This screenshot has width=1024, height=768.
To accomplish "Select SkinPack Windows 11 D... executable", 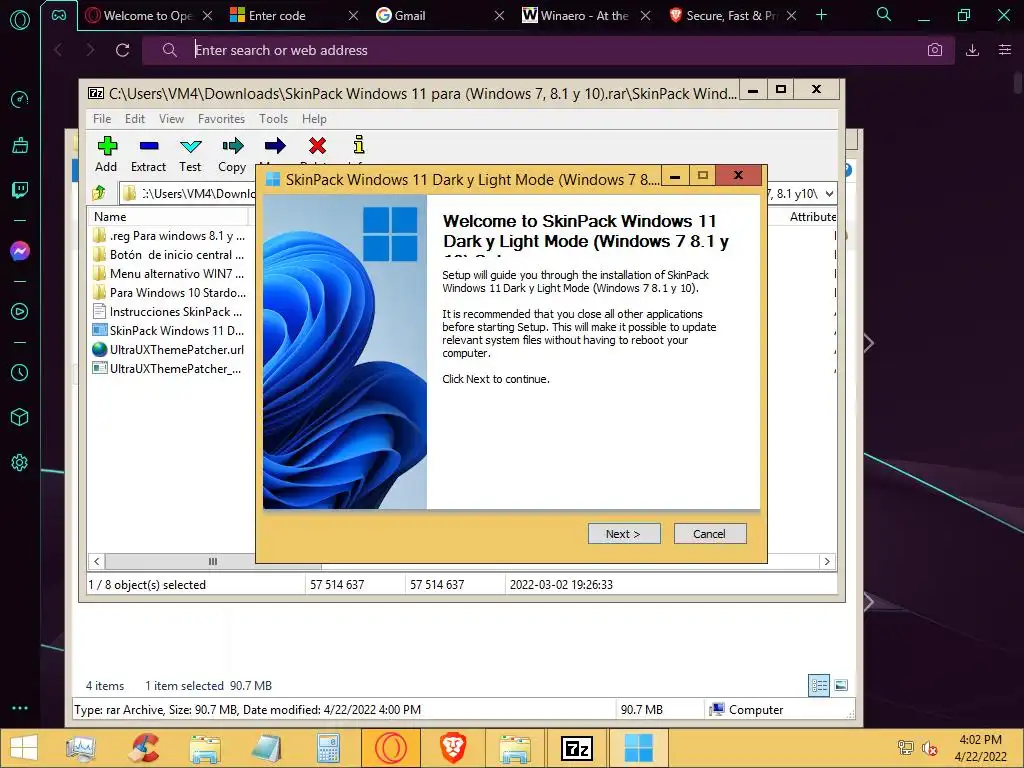I will [x=169, y=330].
